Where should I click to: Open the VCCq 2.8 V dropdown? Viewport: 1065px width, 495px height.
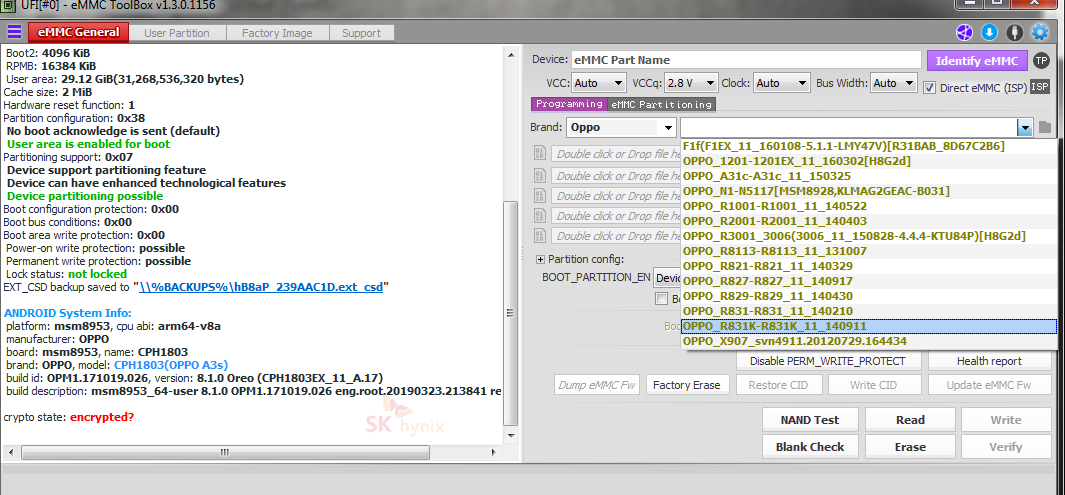pyautogui.click(x=691, y=83)
